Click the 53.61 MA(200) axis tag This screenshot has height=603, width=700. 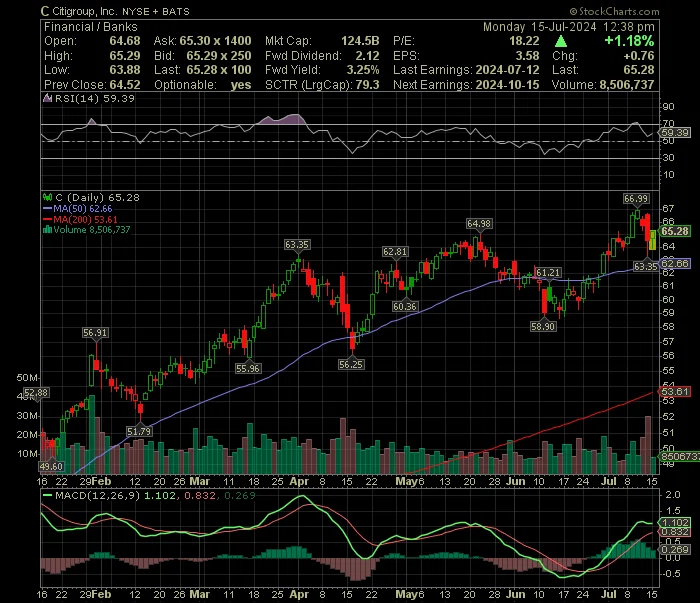(675, 391)
